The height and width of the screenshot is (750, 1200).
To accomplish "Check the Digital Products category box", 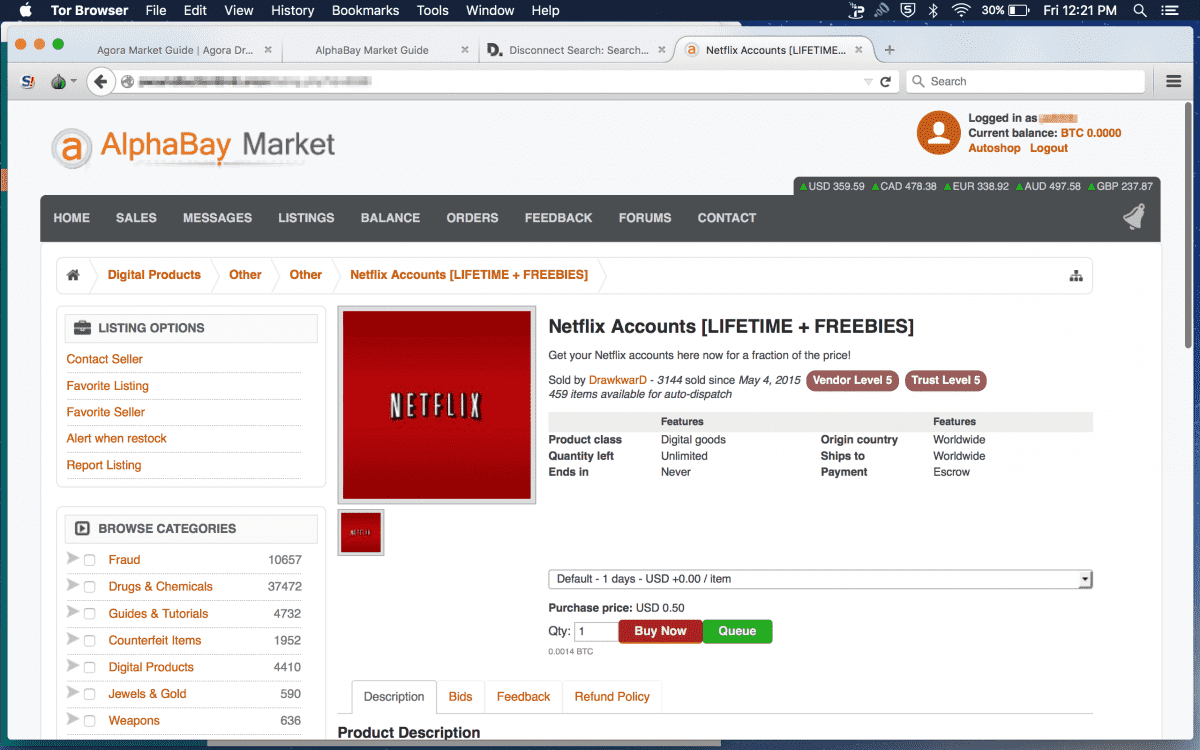I will (x=90, y=668).
